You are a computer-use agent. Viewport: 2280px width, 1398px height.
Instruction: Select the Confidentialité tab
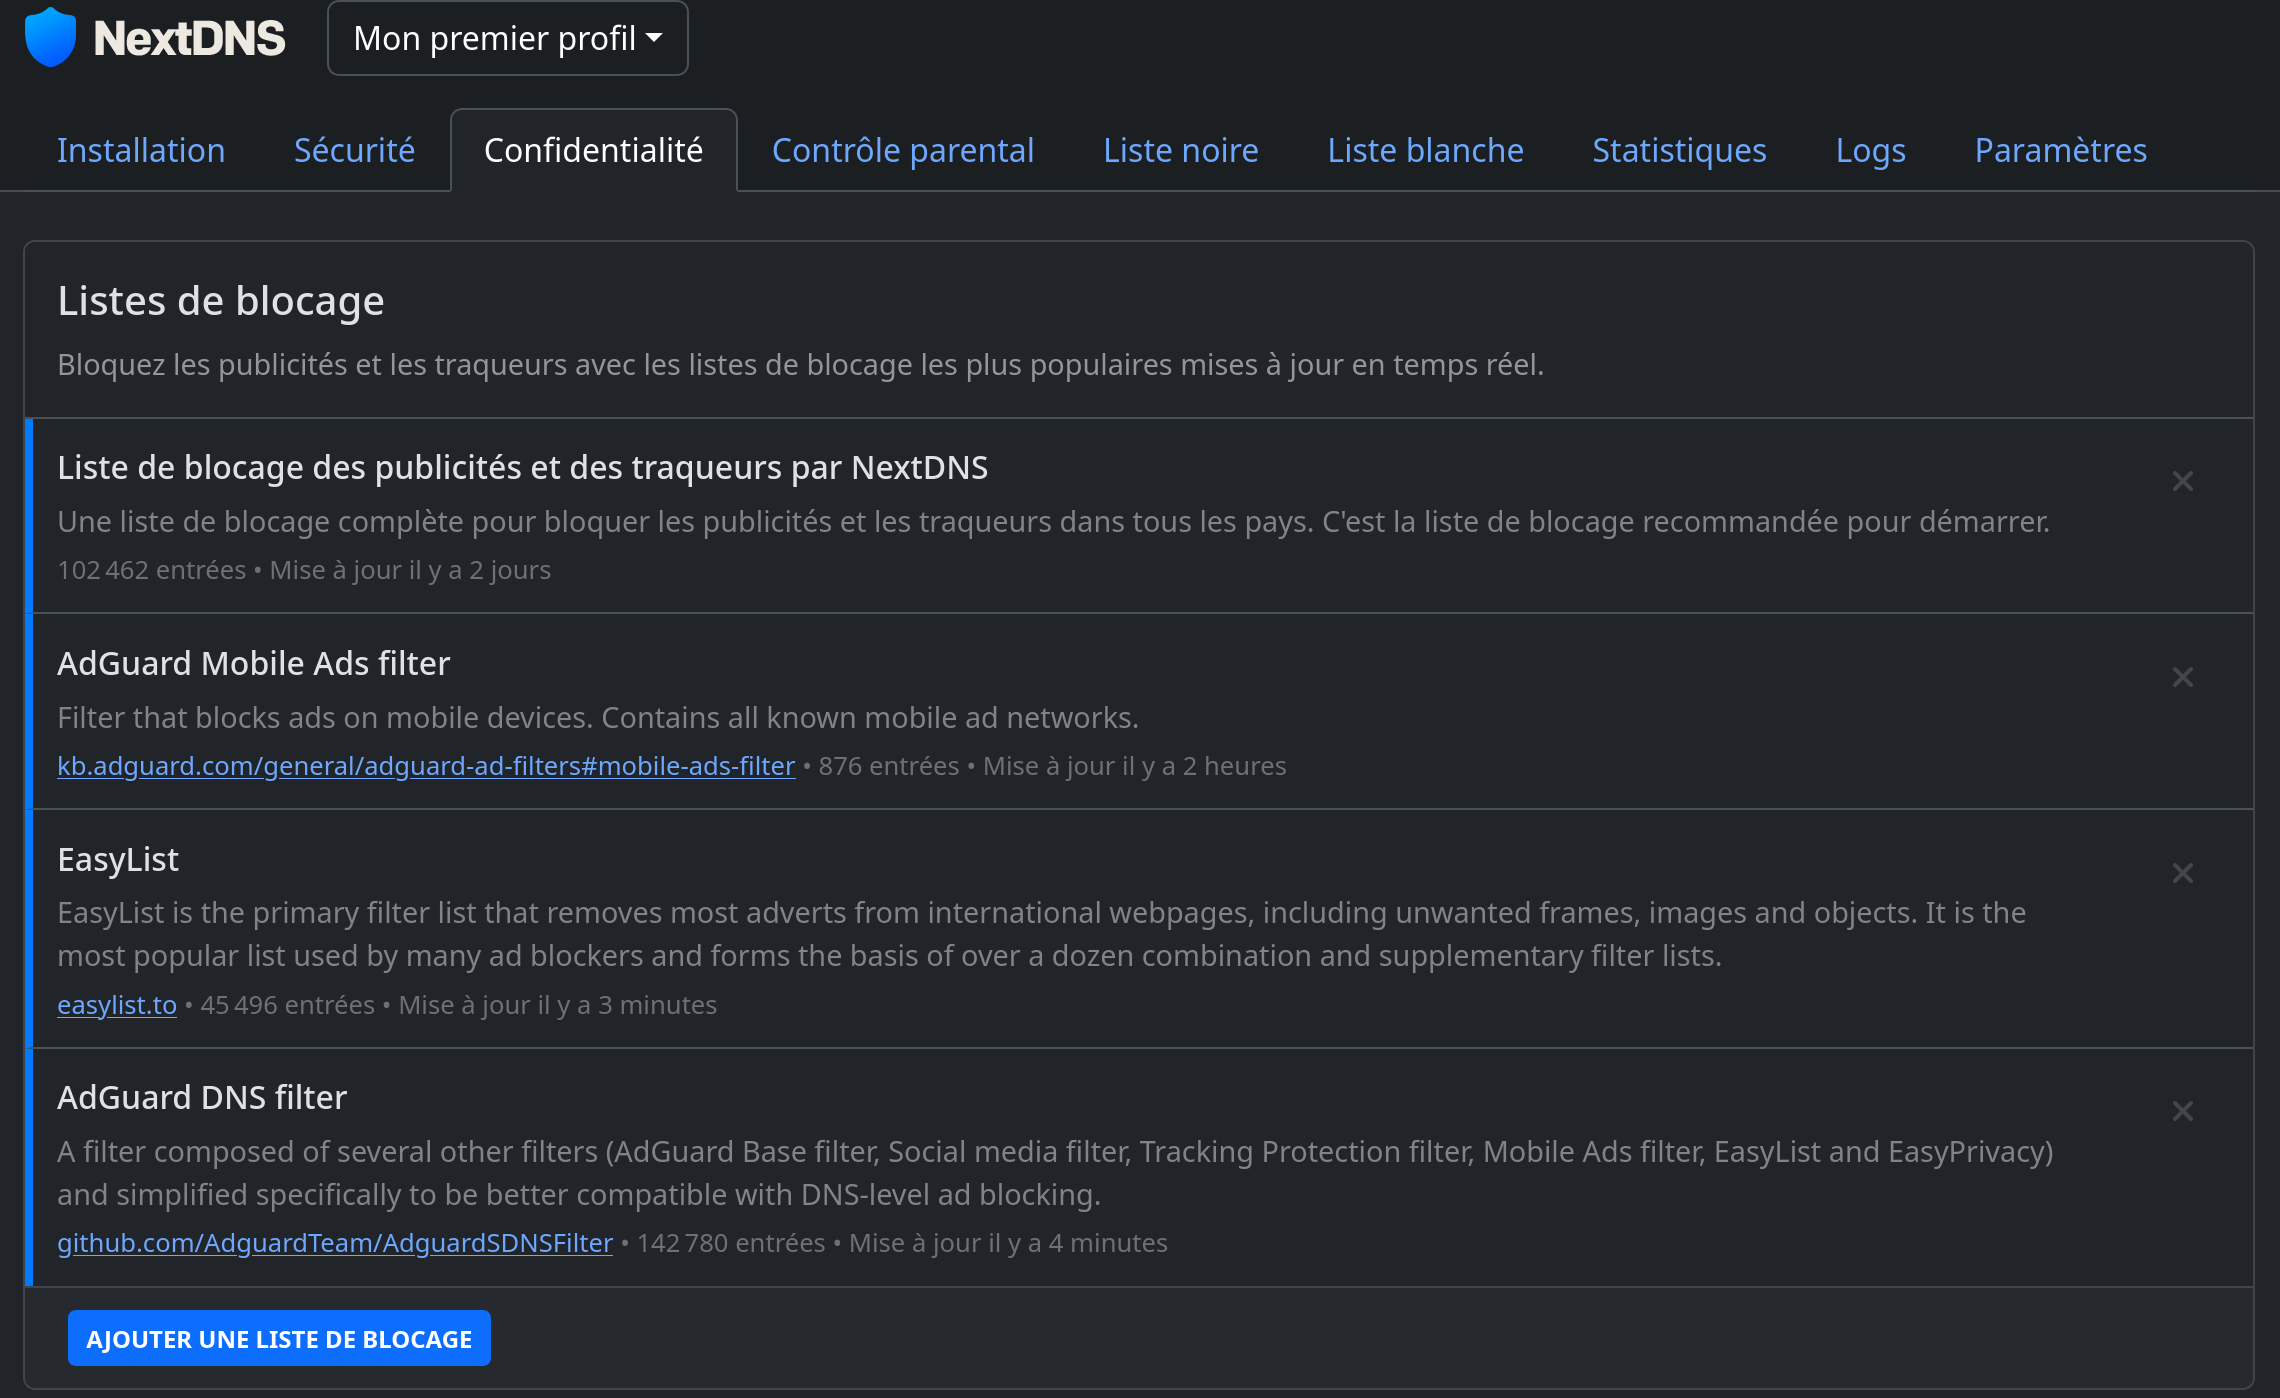point(593,150)
